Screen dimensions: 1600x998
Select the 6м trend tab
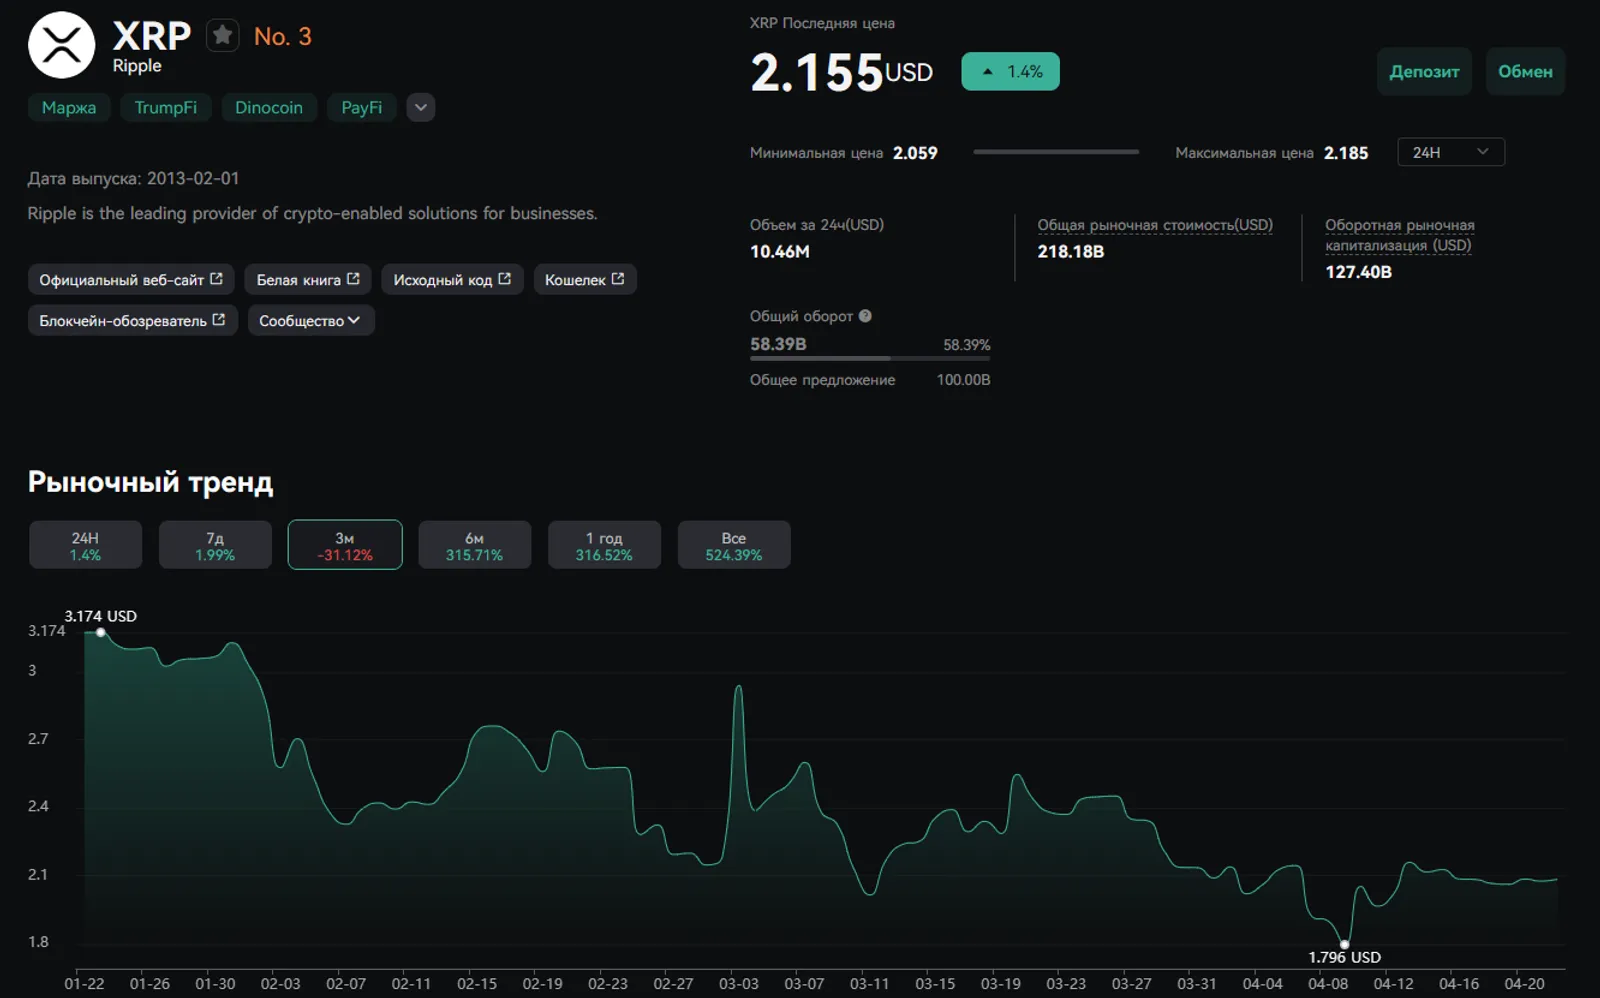(x=474, y=545)
